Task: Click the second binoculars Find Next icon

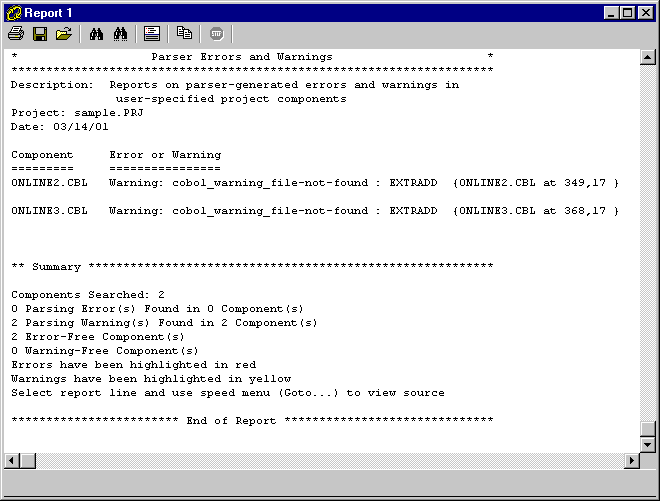Action: (x=121, y=34)
